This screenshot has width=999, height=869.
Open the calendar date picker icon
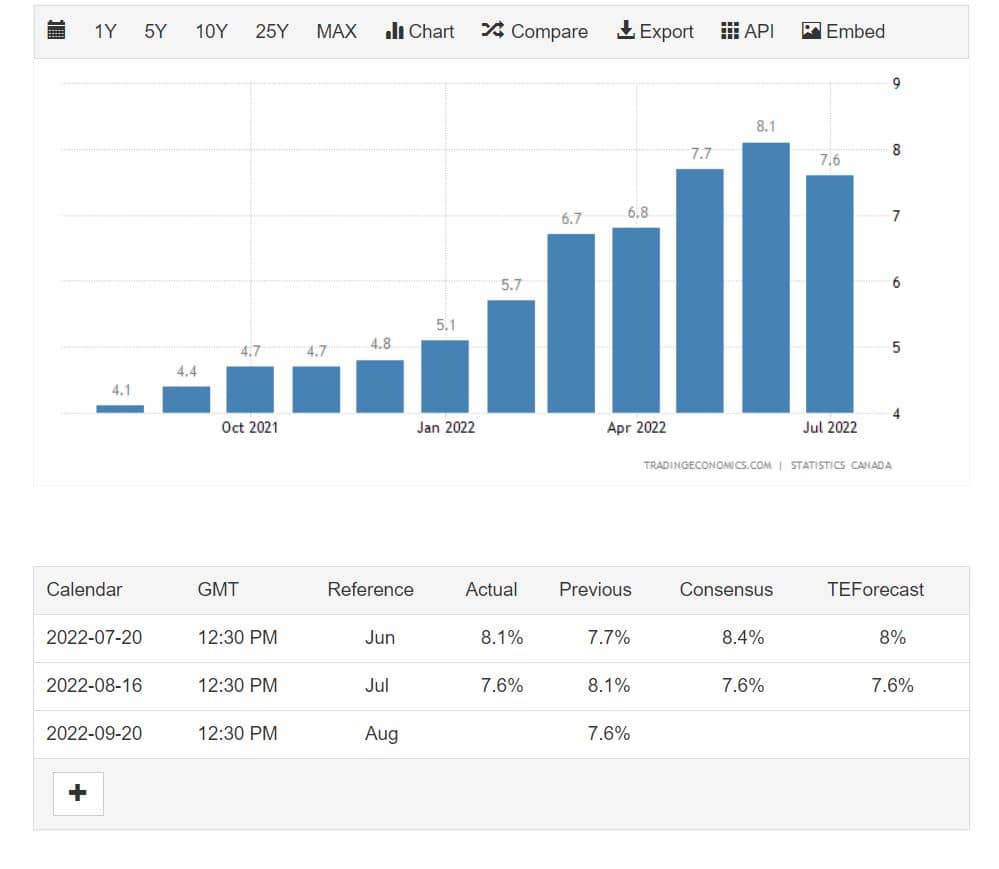coord(57,31)
